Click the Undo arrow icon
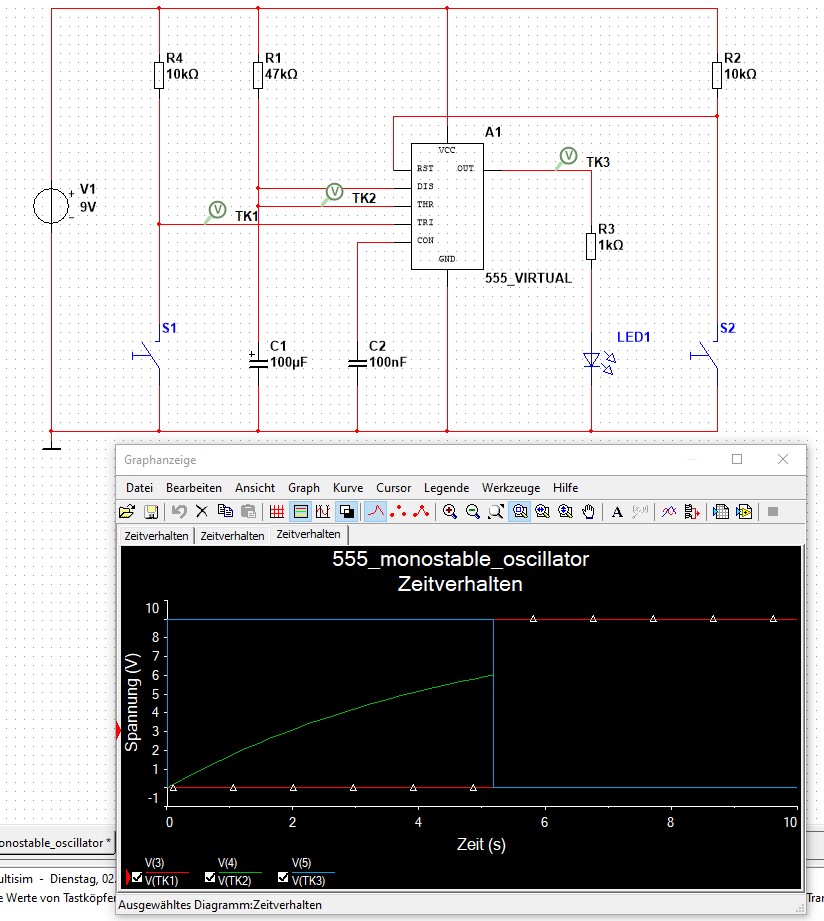824x921 pixels. point(179,512)
